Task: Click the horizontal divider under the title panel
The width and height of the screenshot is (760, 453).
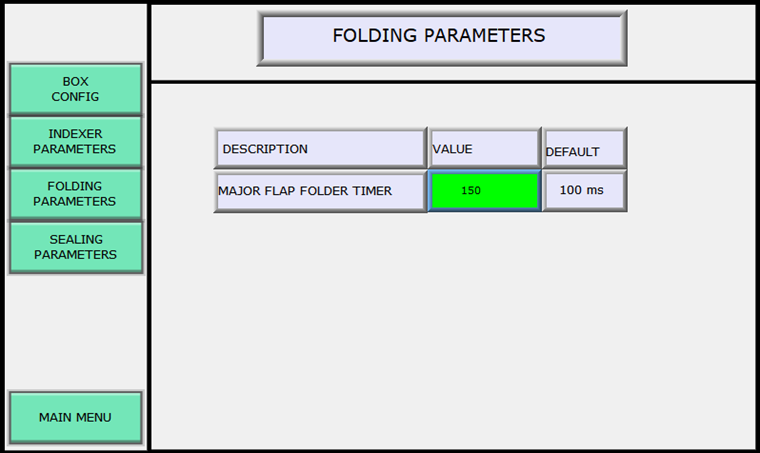Action: point(450,81)
